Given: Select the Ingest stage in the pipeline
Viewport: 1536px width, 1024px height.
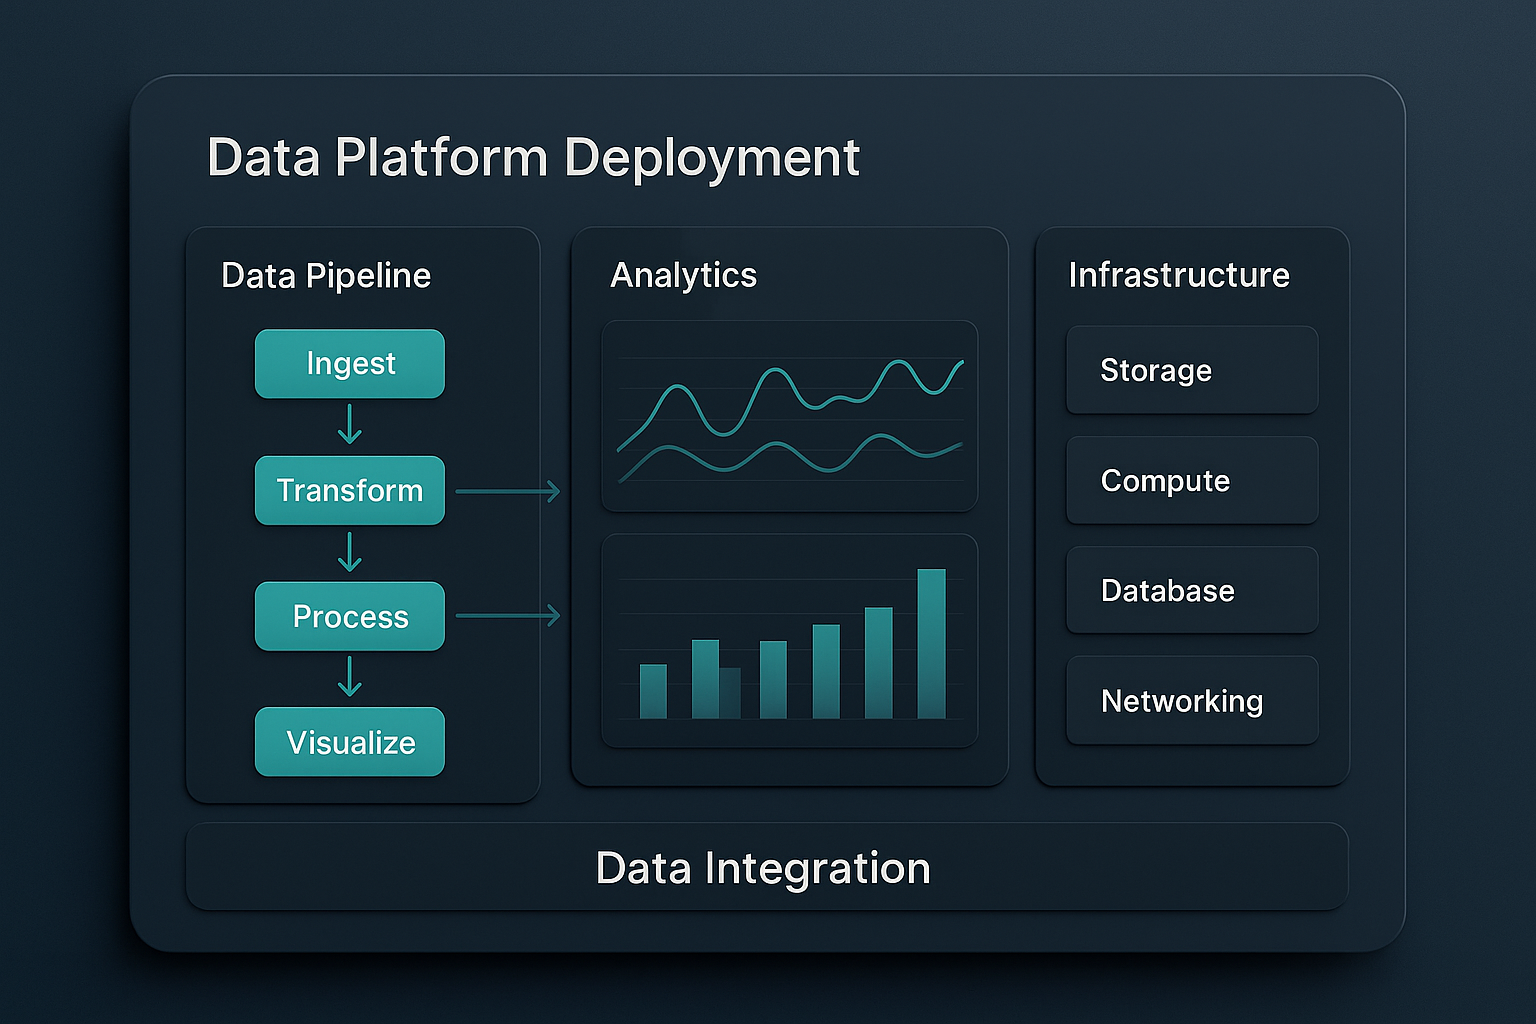Looking at the screenshot, I should pos(349,363).
